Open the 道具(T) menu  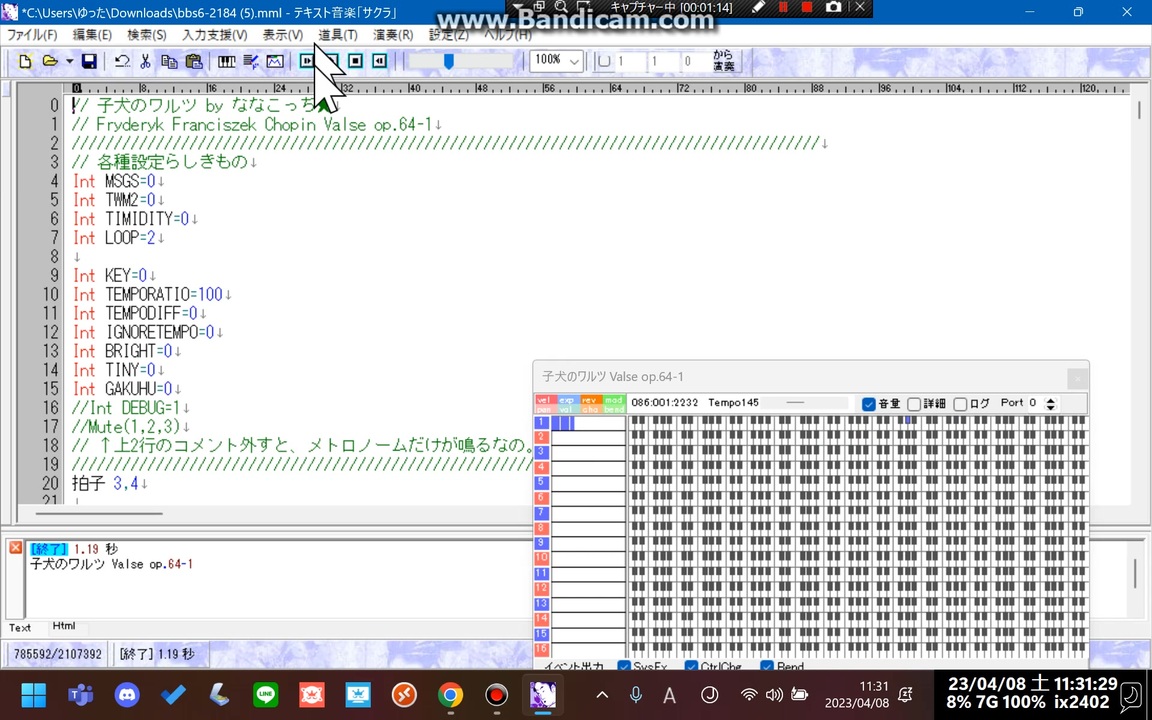338,35
